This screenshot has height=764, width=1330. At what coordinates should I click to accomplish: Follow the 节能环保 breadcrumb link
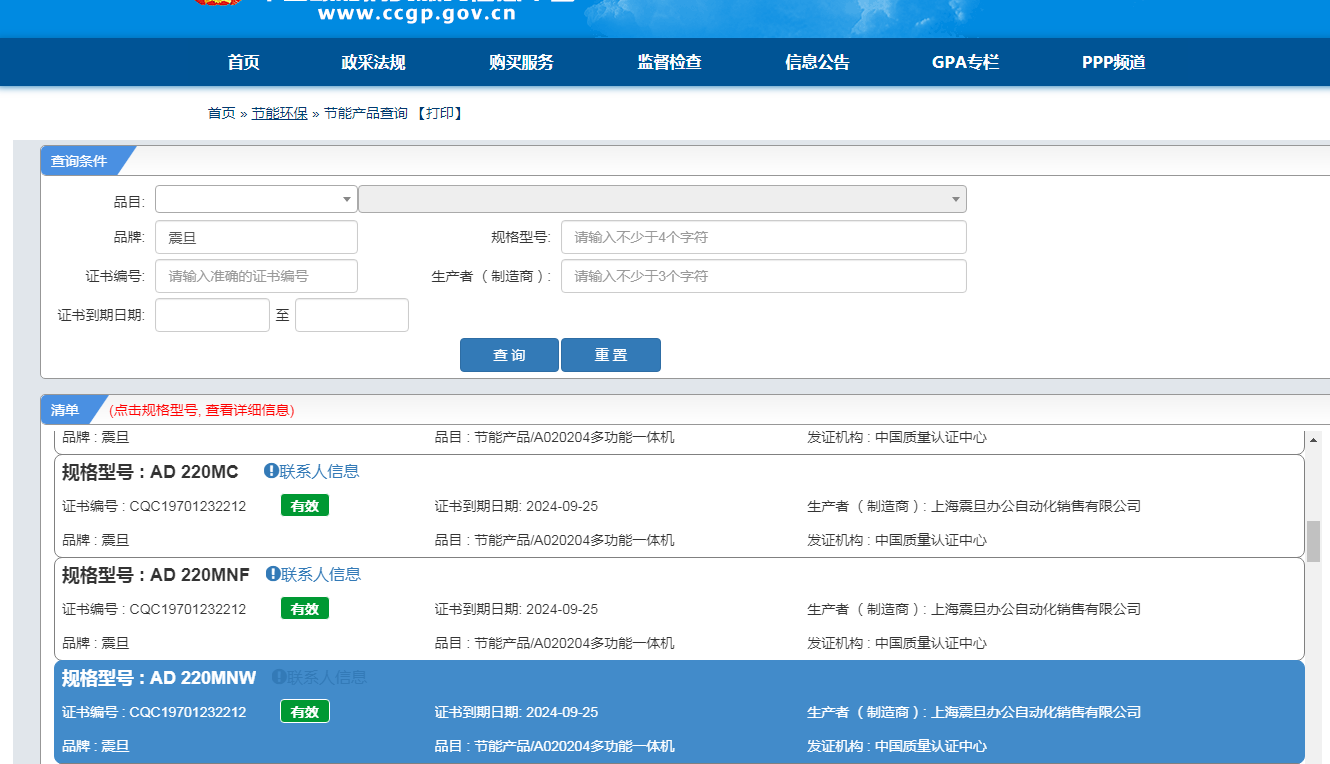click(279, 113)
